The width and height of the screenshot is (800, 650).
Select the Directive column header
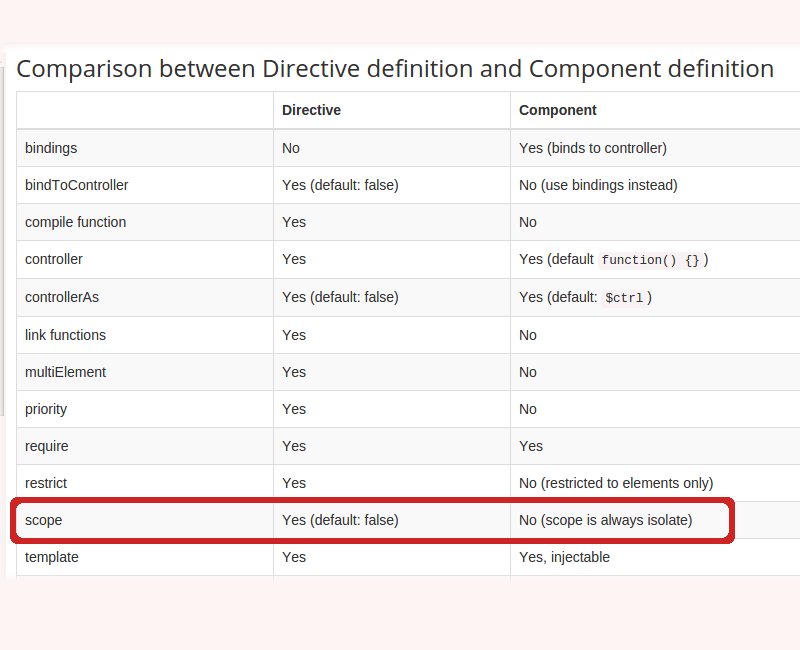(x=311, y=110)
